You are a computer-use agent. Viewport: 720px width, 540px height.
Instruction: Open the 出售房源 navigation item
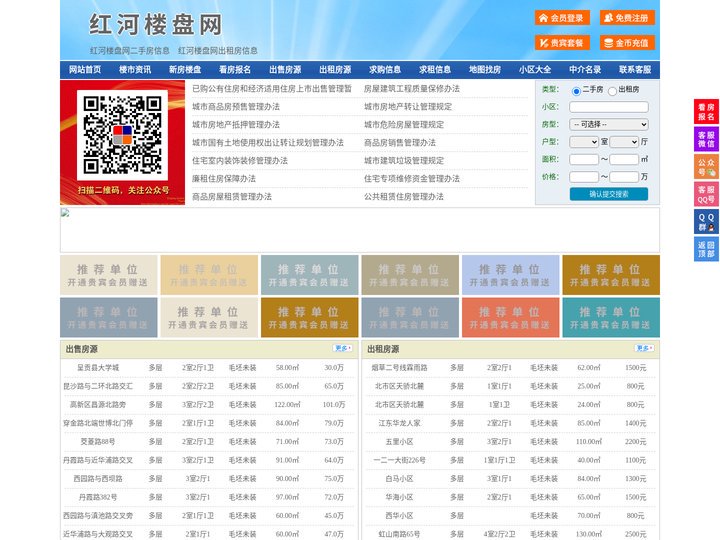coord(285,70)
